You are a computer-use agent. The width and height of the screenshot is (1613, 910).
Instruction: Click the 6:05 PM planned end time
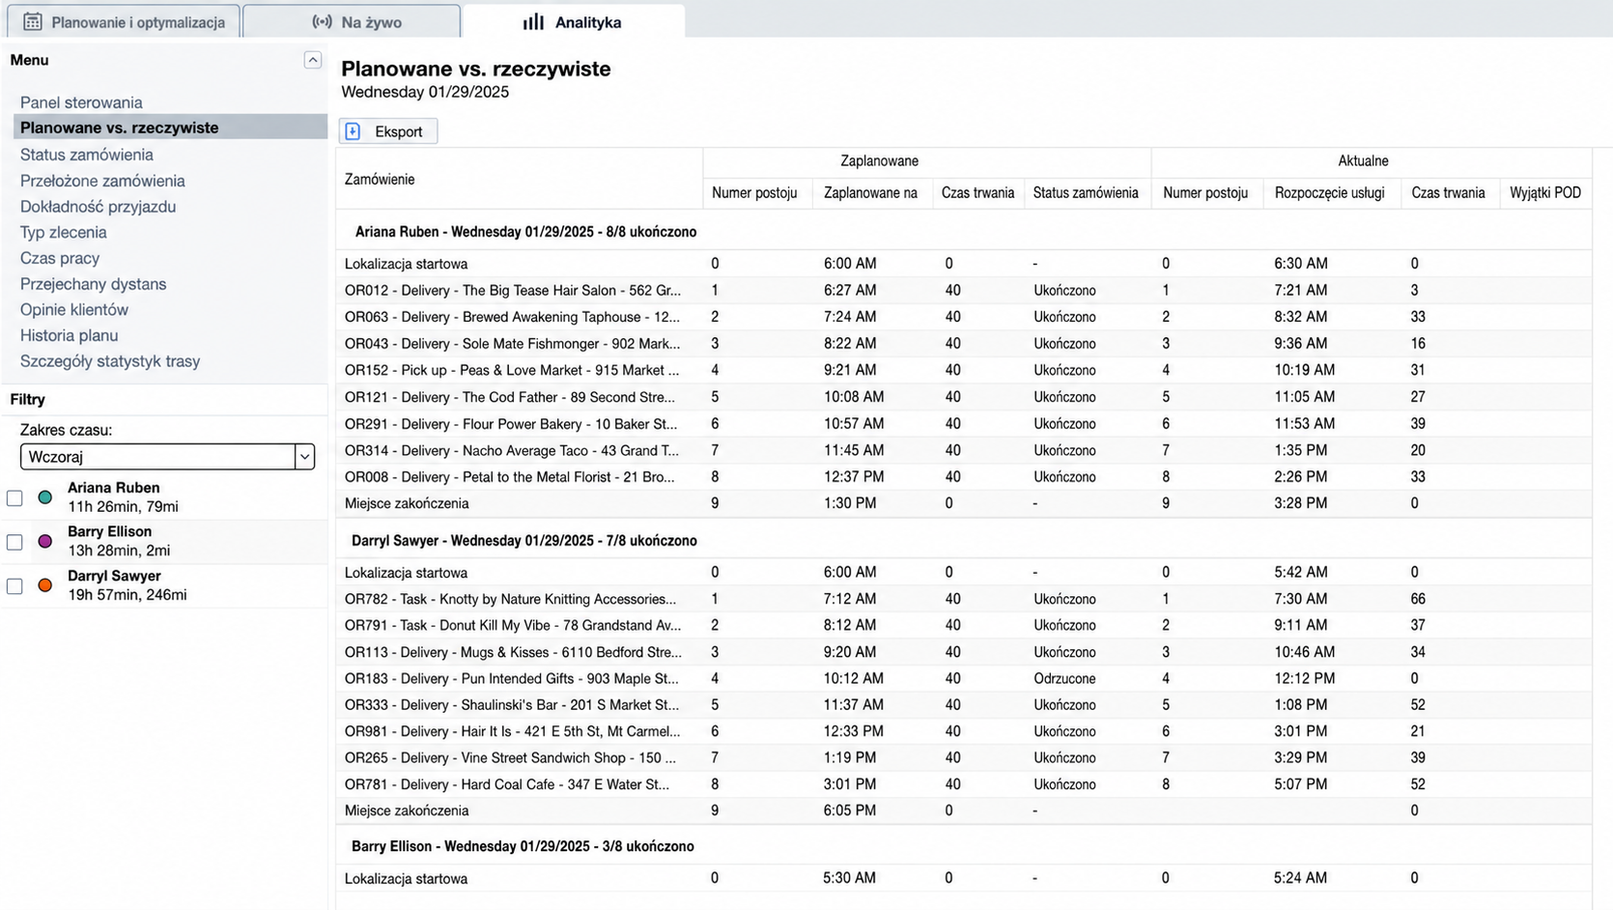(x=850, y=811)
